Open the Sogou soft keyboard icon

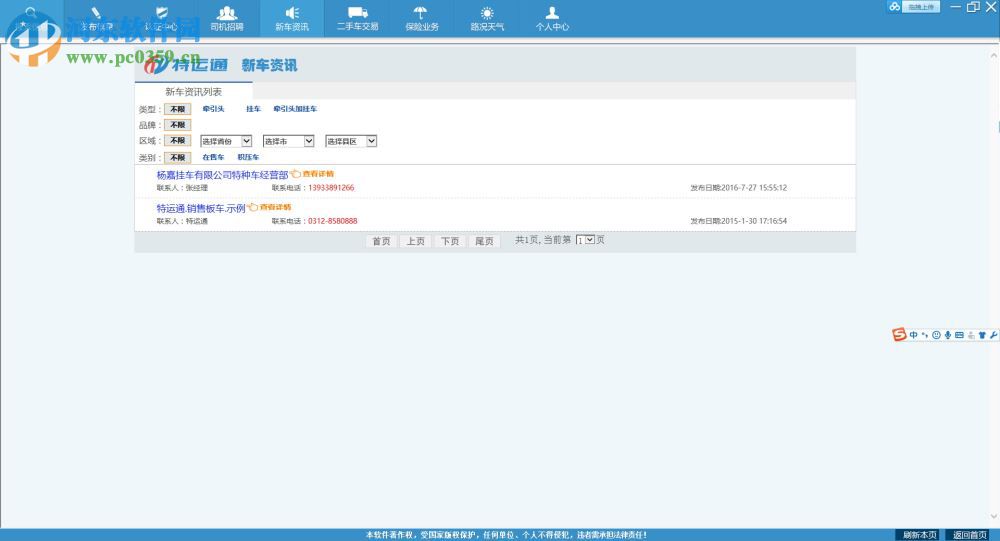point(959,335)
